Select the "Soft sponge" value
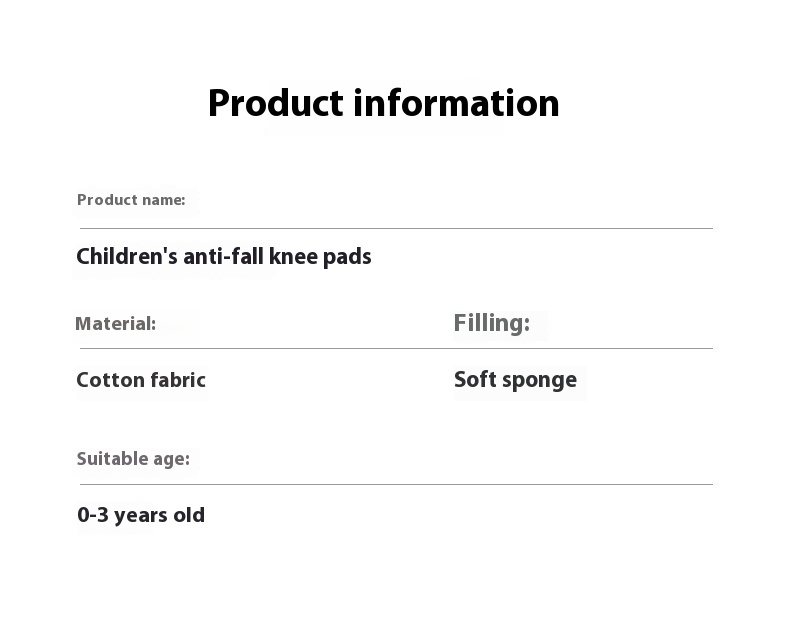790x620 pixels. 515,380
